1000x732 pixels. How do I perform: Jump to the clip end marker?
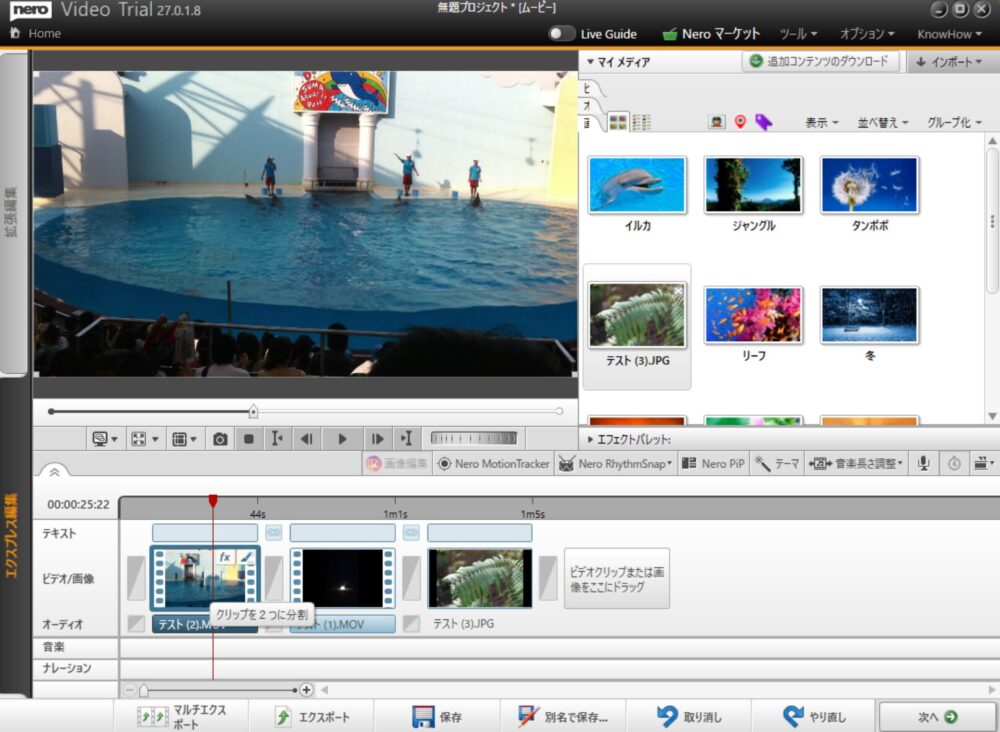[406, 439]
